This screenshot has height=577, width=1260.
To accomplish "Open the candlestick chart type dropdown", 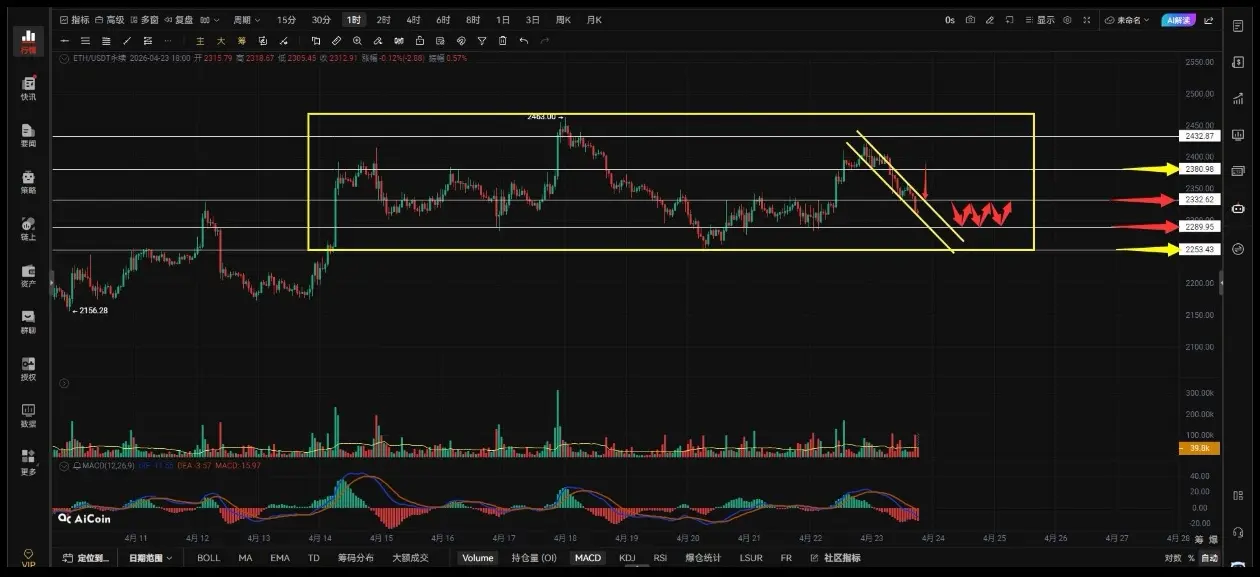I will tap(210, 20).
